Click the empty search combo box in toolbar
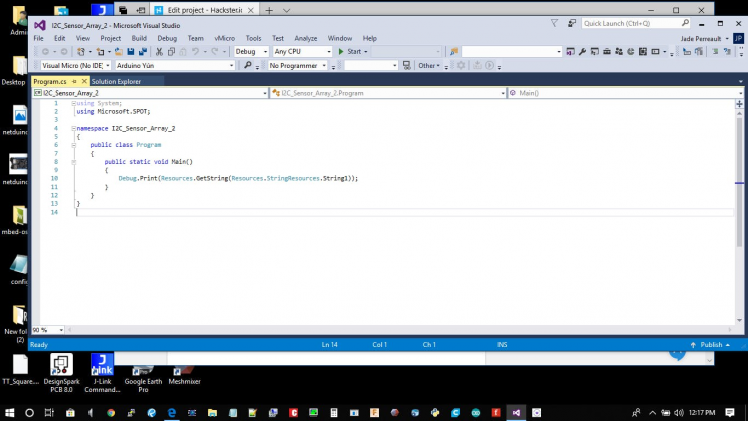 pos(511,51)
